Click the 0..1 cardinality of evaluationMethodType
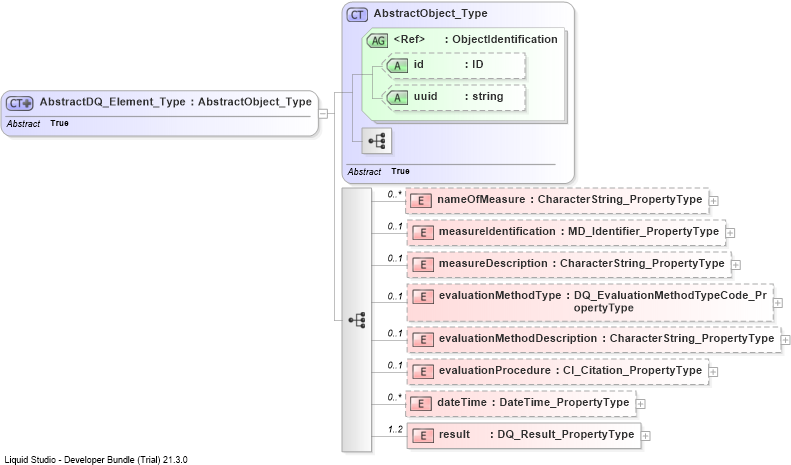 (396, 296)
